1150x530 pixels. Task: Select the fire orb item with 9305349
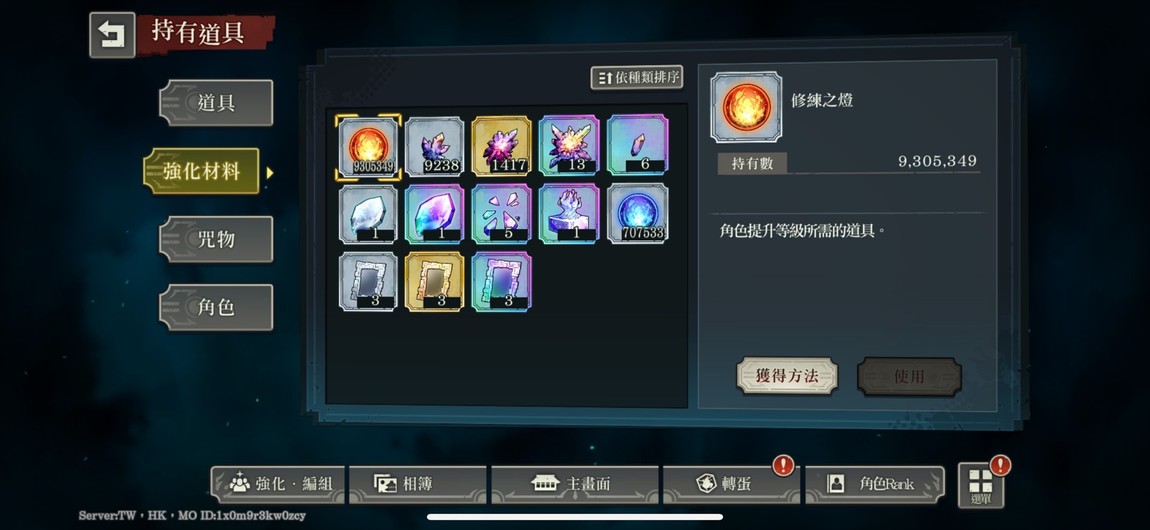(368, 147)
